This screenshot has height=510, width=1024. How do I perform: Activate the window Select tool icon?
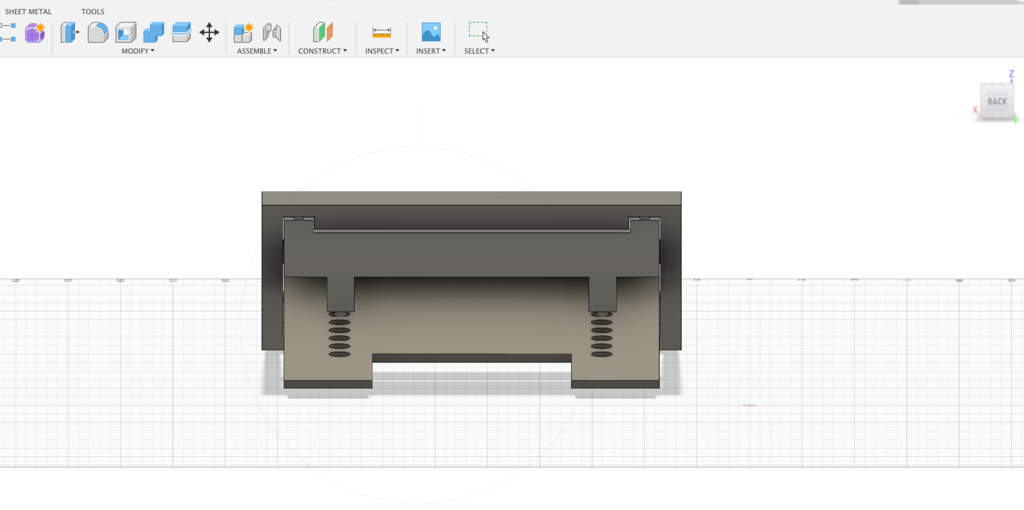(x=478, y=31)
